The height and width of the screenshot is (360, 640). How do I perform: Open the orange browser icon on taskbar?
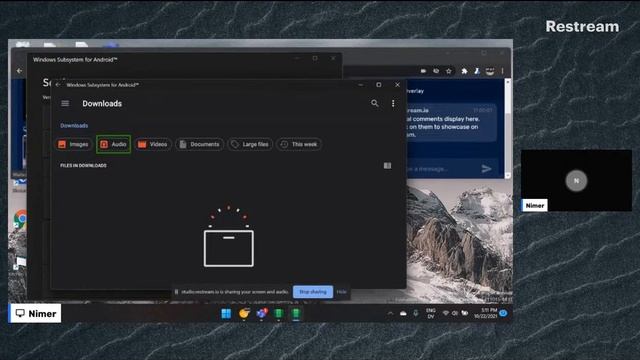coord(244,313)
